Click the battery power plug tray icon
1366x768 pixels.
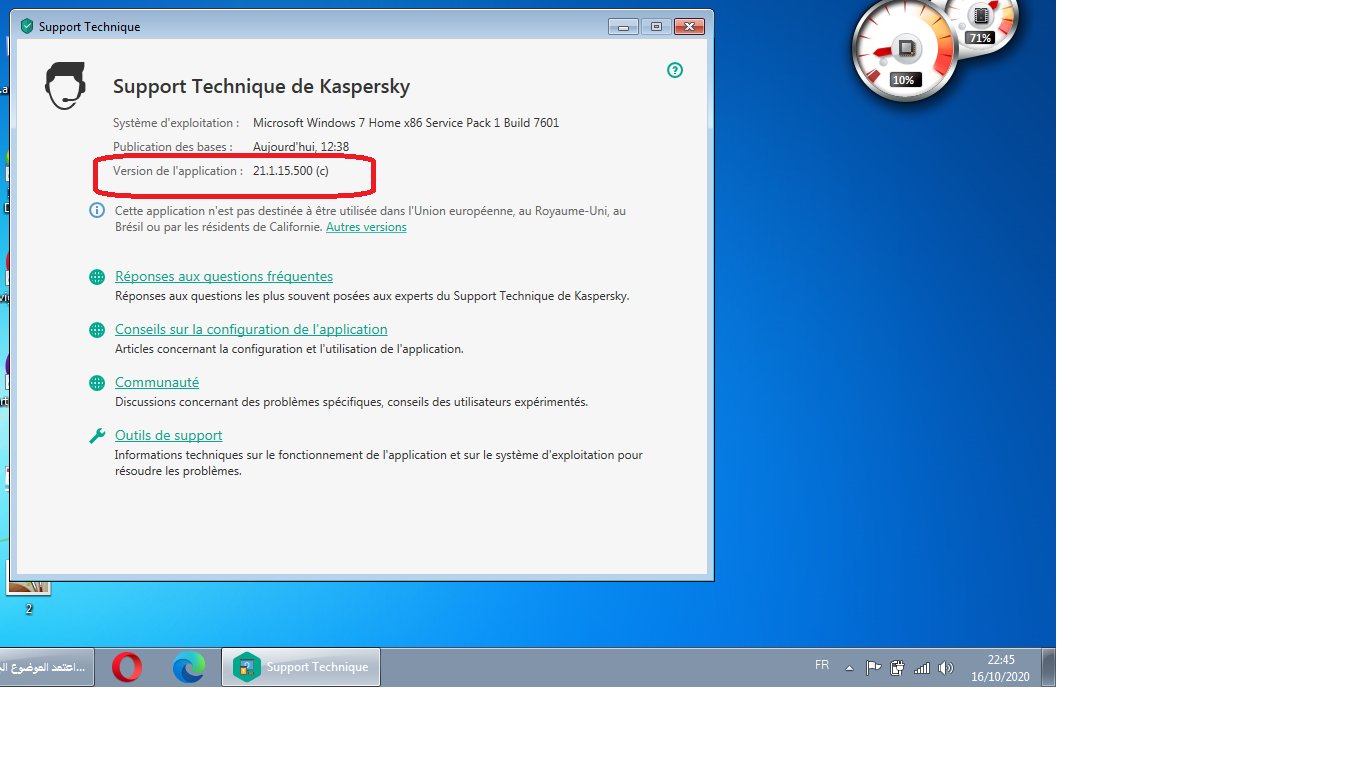(897, 668)
